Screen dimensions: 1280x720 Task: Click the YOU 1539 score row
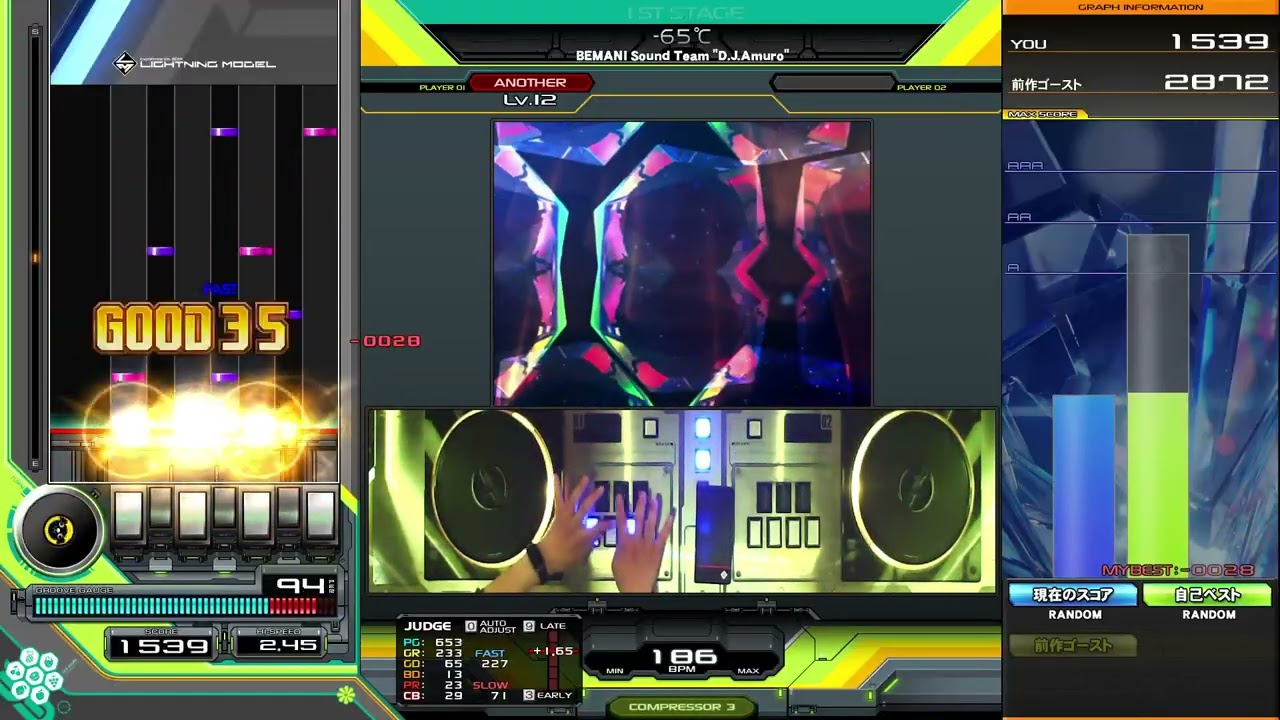coord(1140,42)
